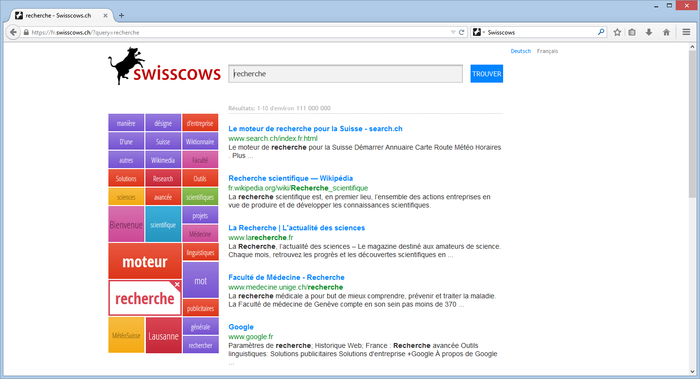The width and height of the screenshot is (700, 379).
Task: Open a new tab with plus button
Action: tap(121, 15)
